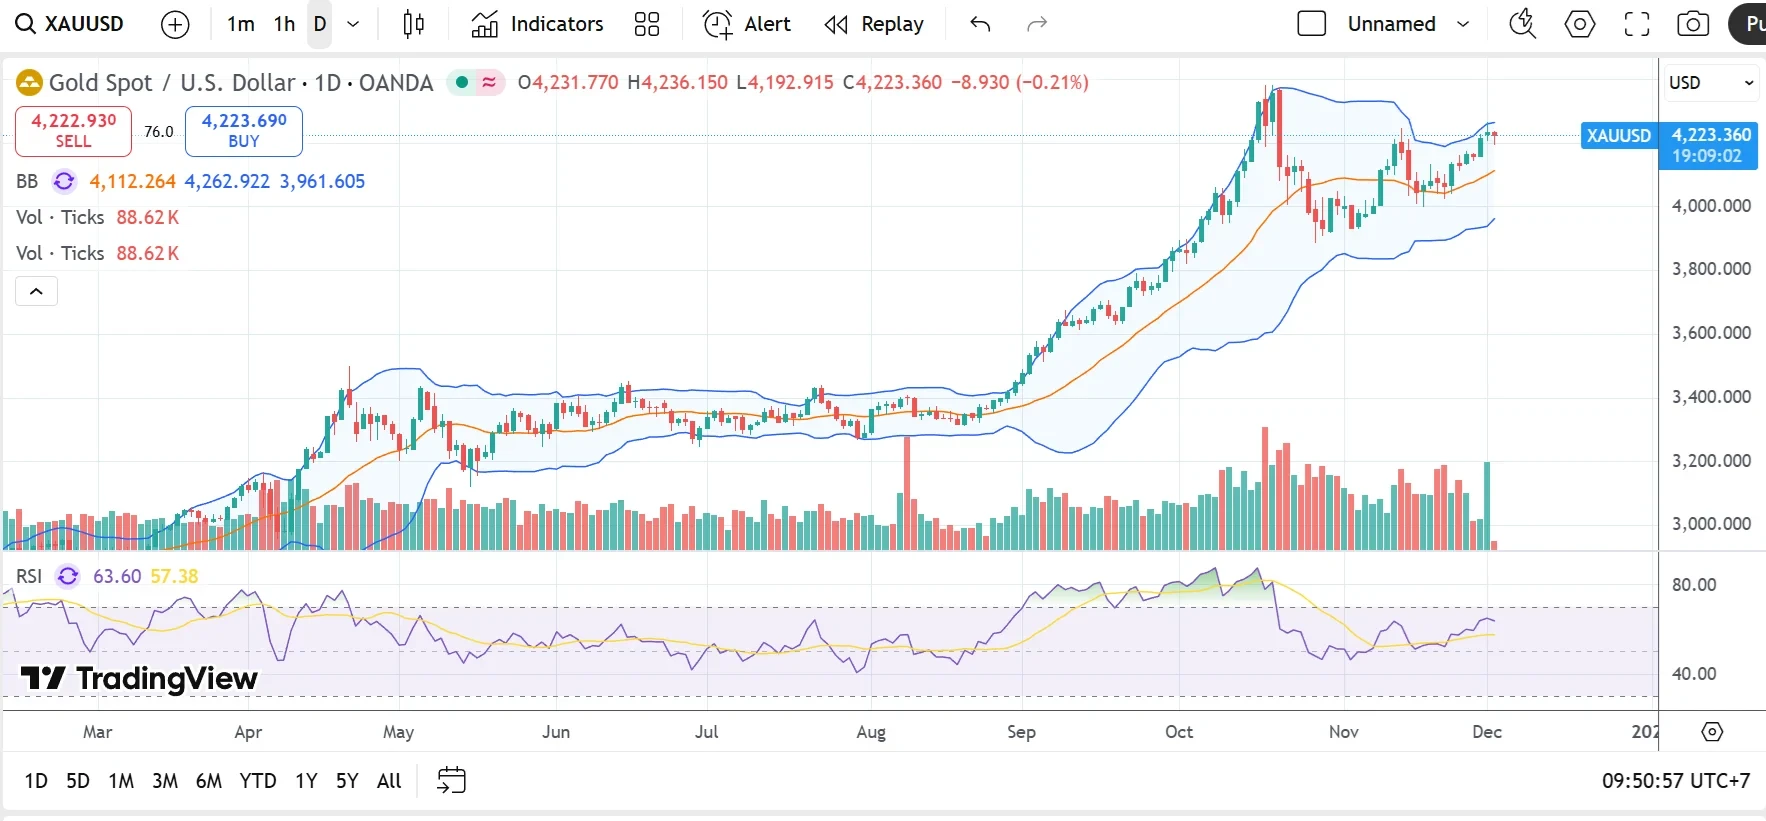
Task: Open the candlestick chart style icon
Action: [x=413, y=24]
